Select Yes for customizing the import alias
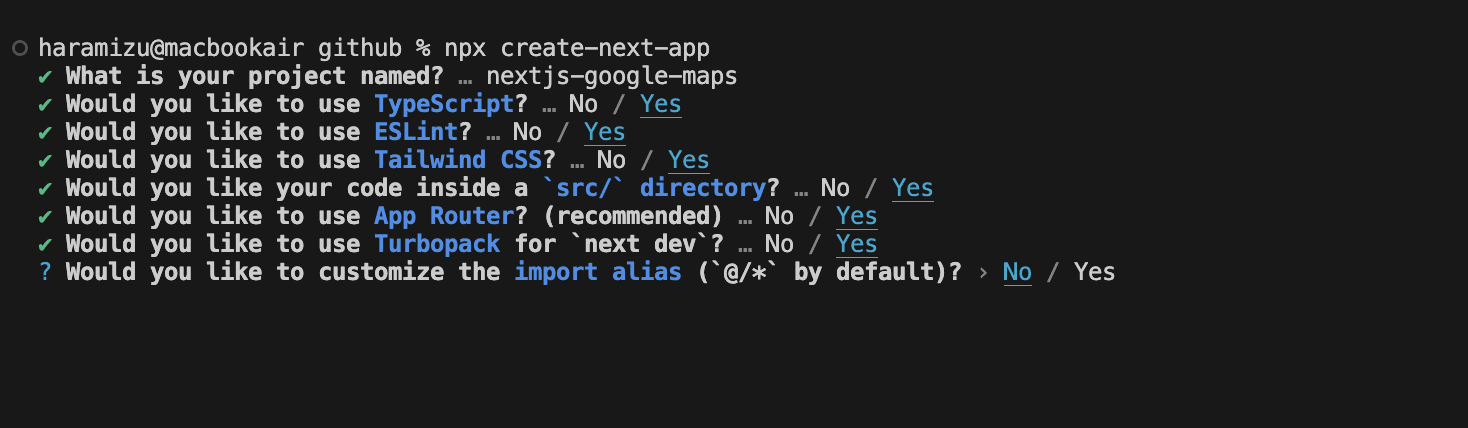Image resolution: width=1468 pixels, height=428 pixels. [x=1094, y=272]
